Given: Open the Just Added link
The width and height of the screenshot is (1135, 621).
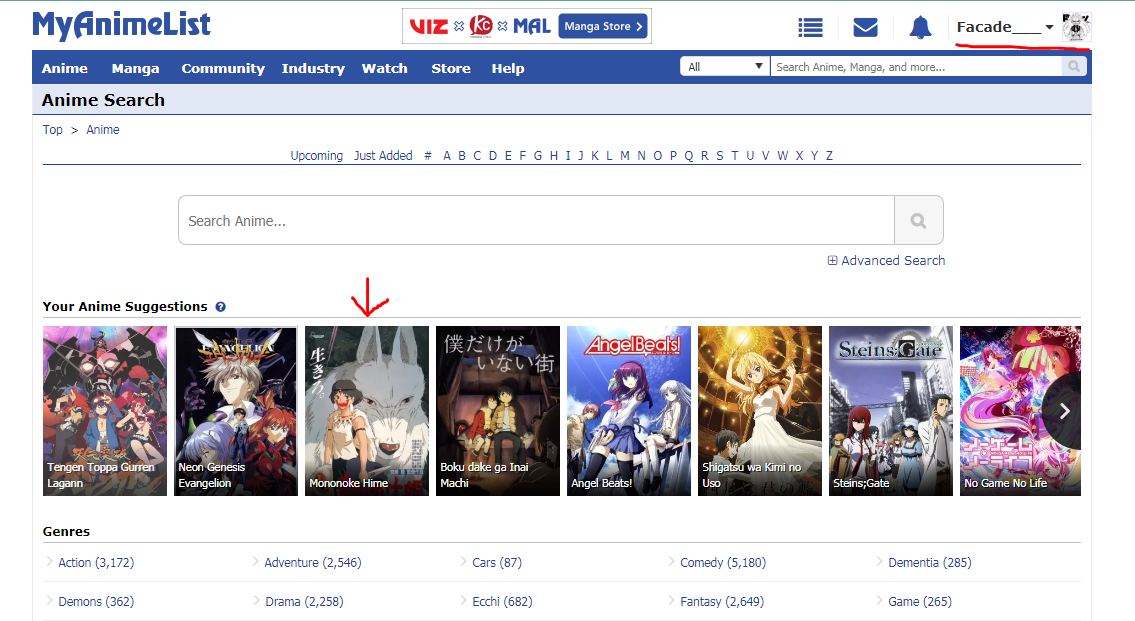Looking at the screenshot, I should (383, 156).
